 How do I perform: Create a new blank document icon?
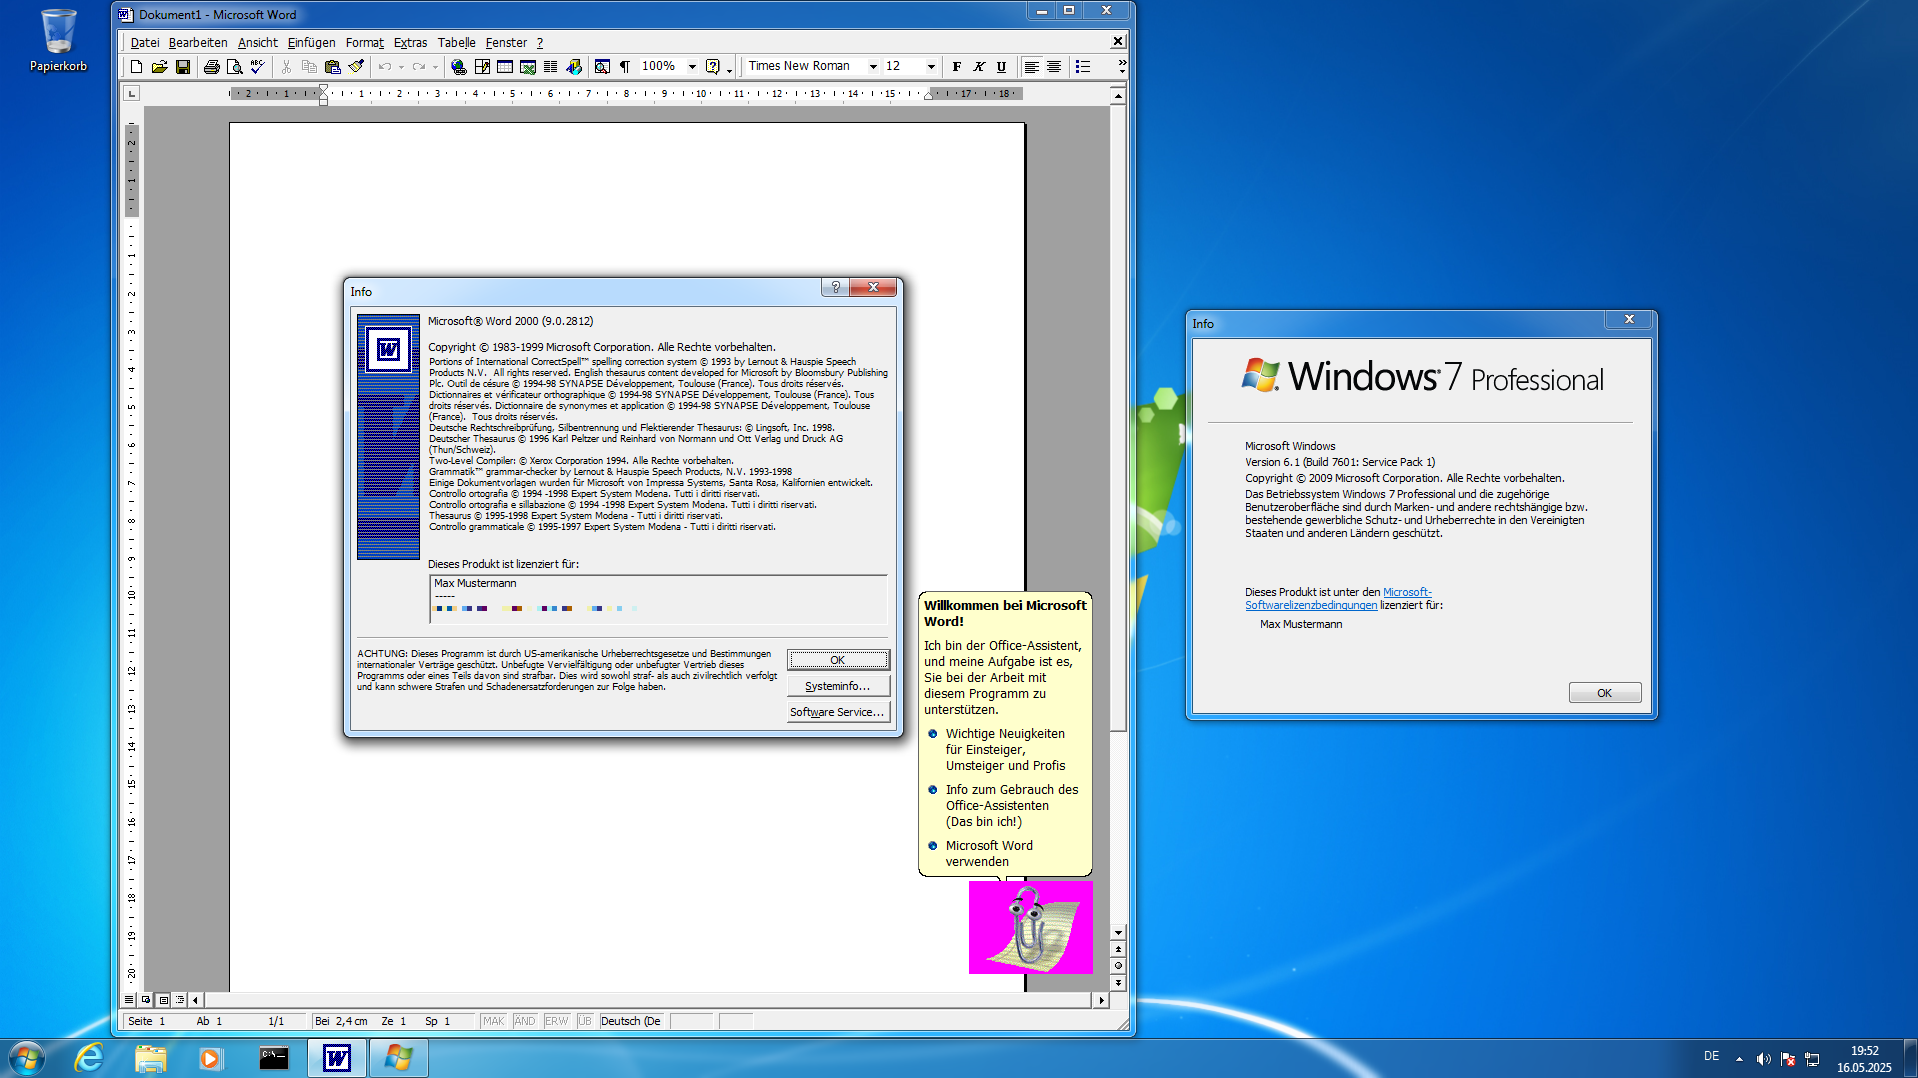[136, 67]
